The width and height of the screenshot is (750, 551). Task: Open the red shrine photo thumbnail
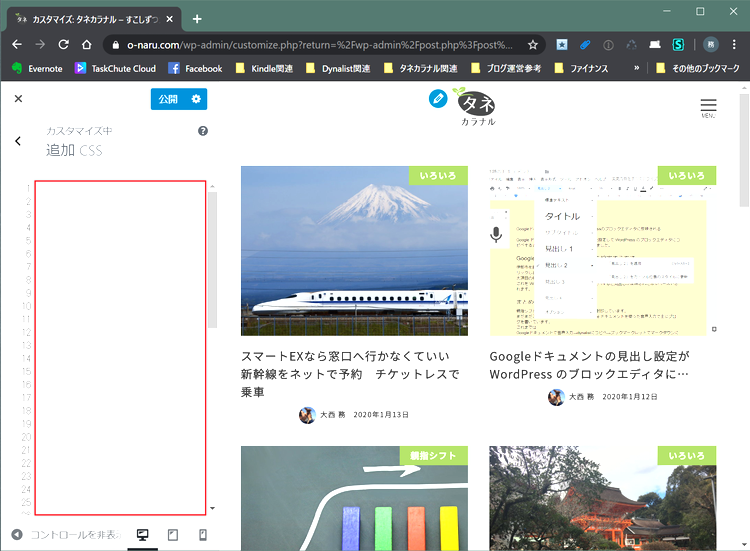[x=603, y=498]
